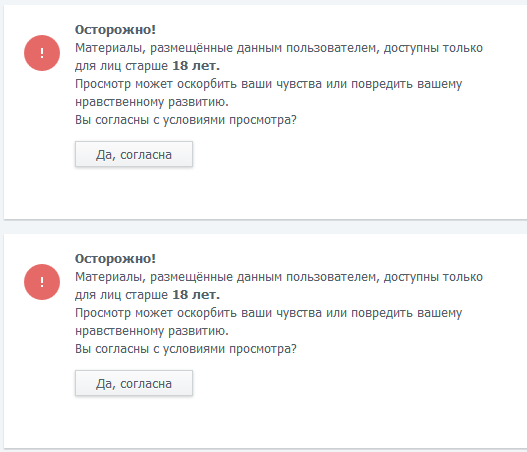Screen dimensions: 527x452
Task: Accept with "Да, согласна" in the second warning
Action: pyautogui.click(x=134, y=383)
